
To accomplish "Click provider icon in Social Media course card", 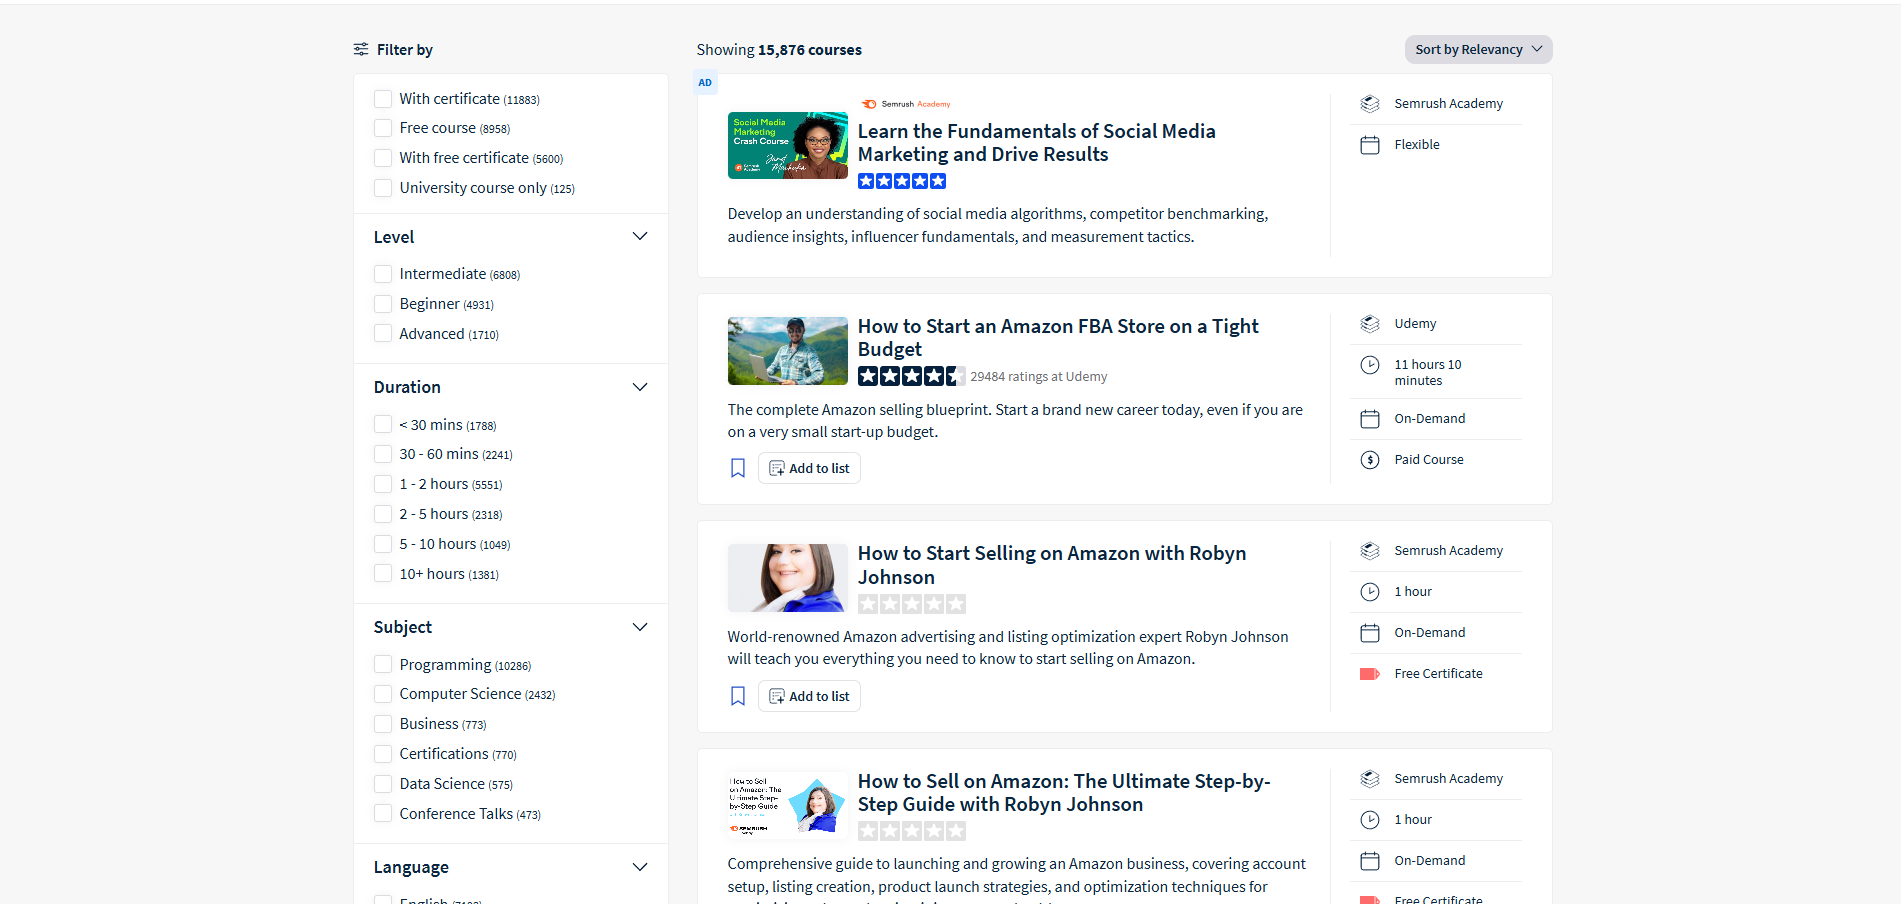I will [1370, 104].
